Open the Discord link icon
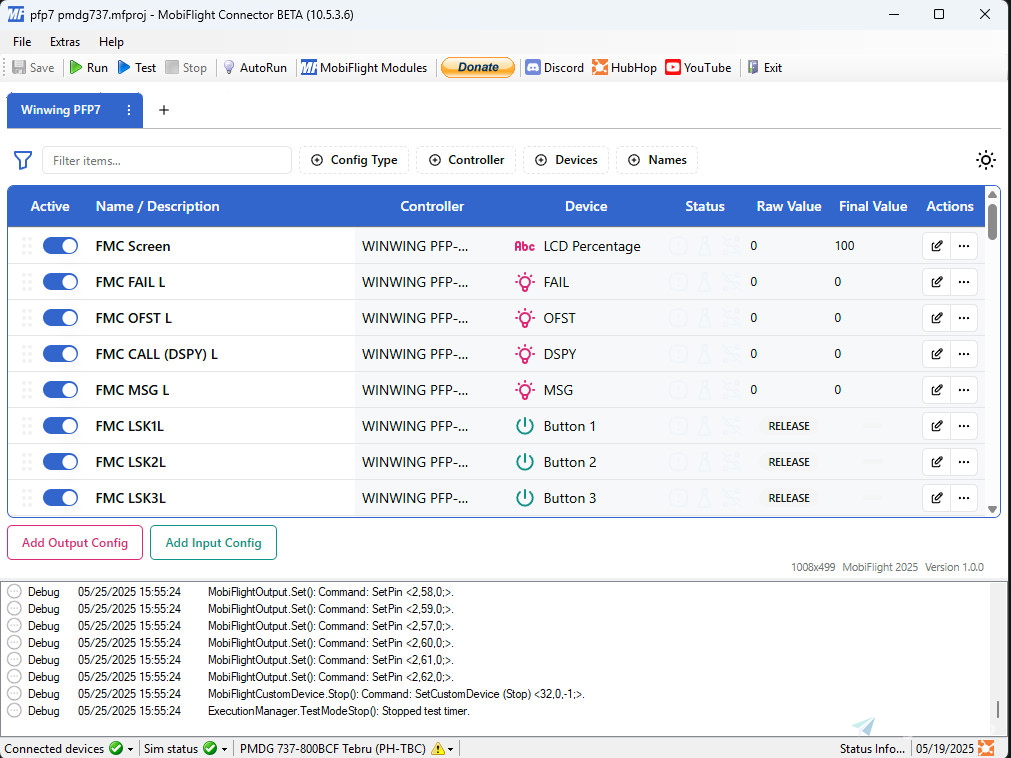The image size is (1011, 758). click(x=534, y=68)
